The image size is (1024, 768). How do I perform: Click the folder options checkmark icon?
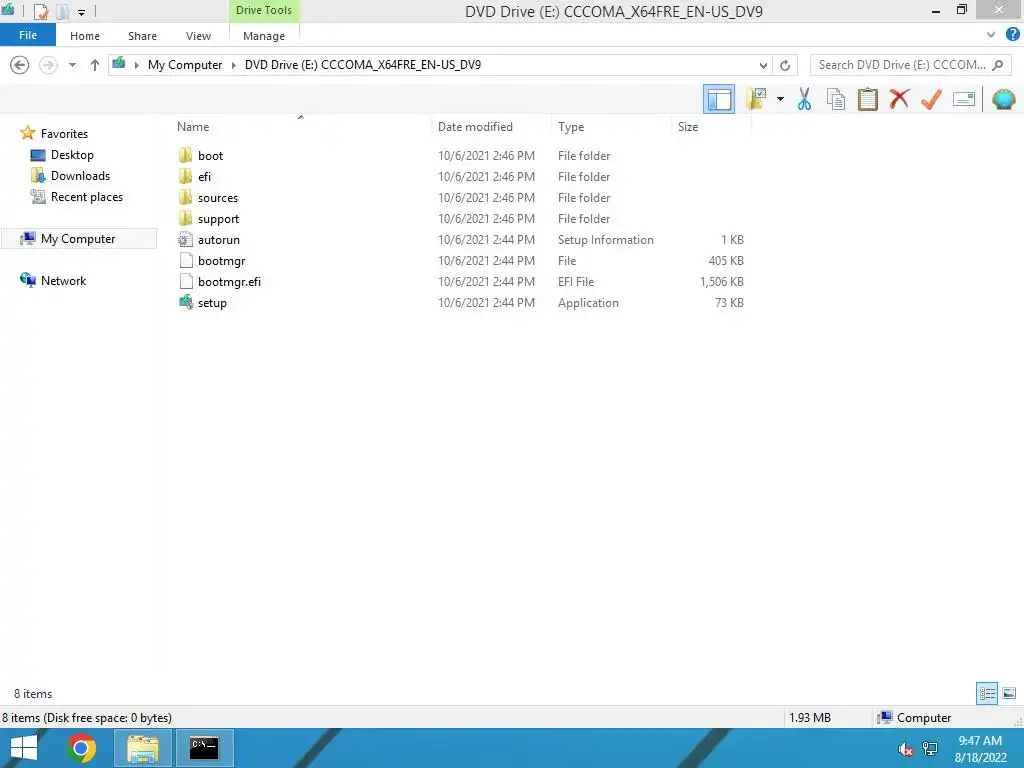pyautogui.click(x=756, y=99)
